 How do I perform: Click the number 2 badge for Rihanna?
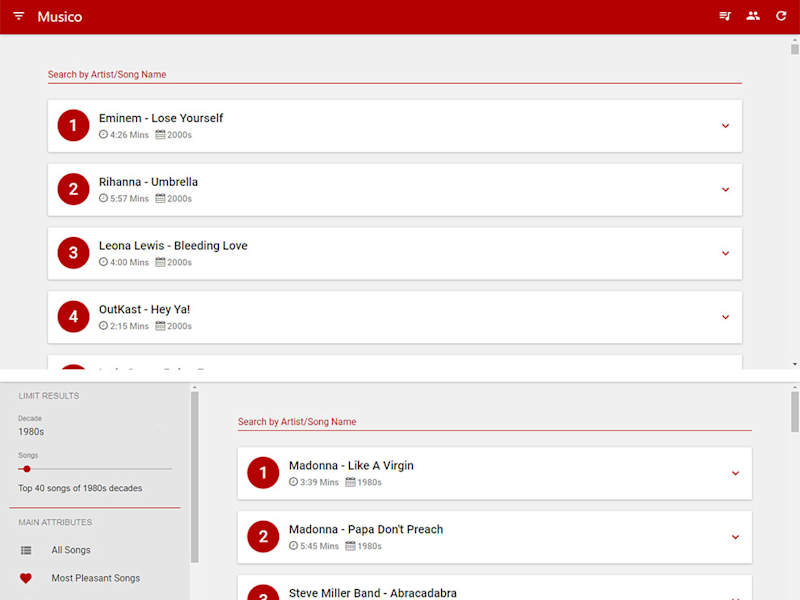point(73,189)
